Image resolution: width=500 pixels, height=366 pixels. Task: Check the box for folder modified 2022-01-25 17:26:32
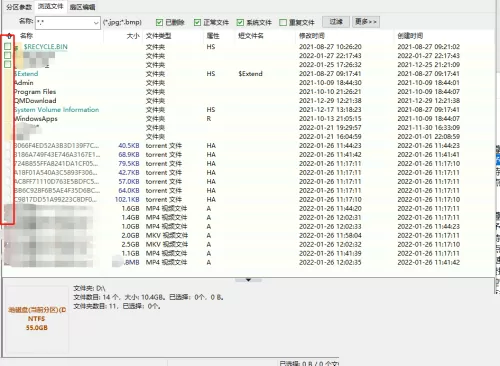[8, 64]
